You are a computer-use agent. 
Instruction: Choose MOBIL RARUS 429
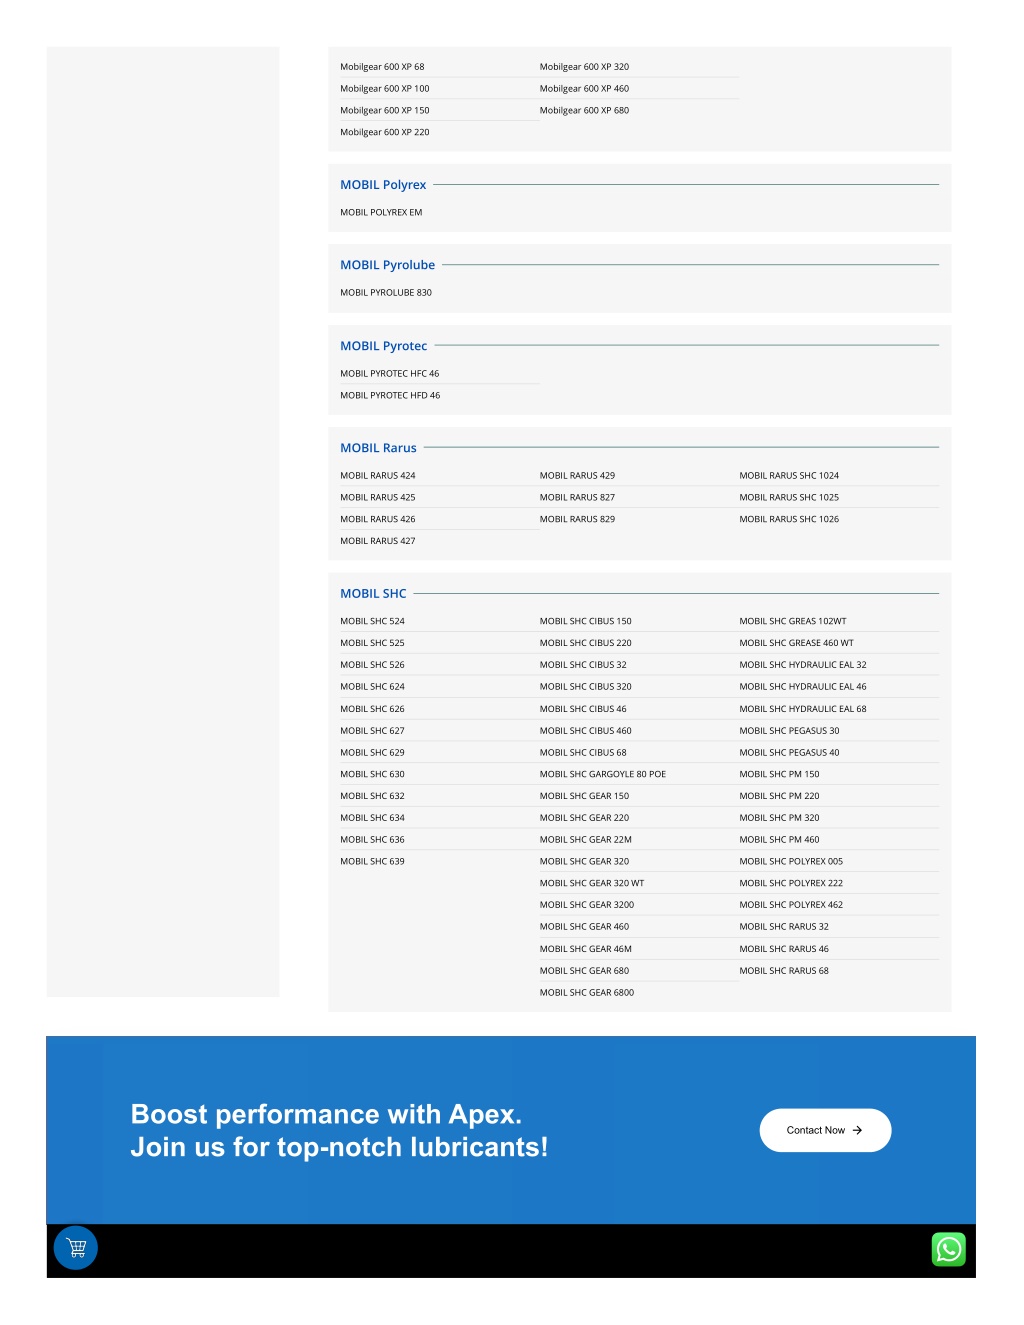tap(577, 476)
